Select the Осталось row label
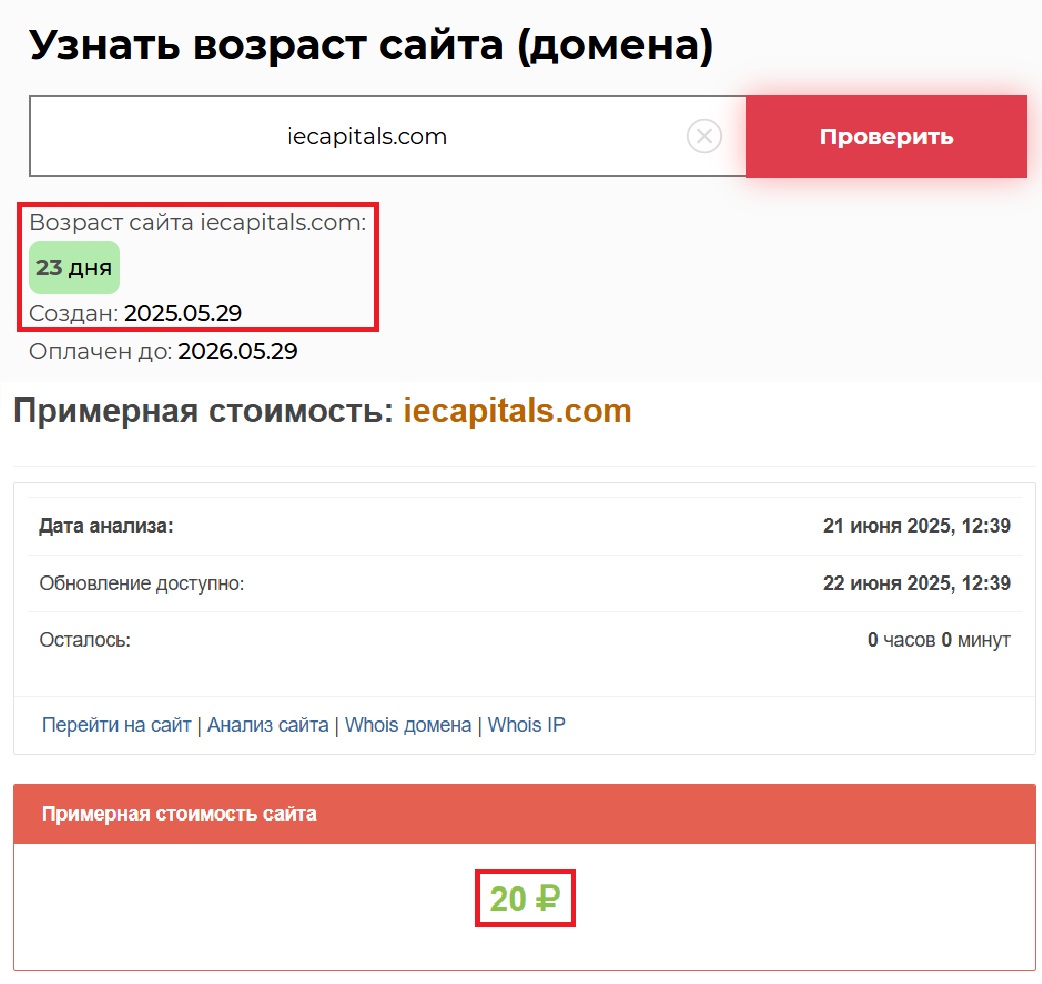The height and width of the screenshot is (984, 1042). (85, 640)
